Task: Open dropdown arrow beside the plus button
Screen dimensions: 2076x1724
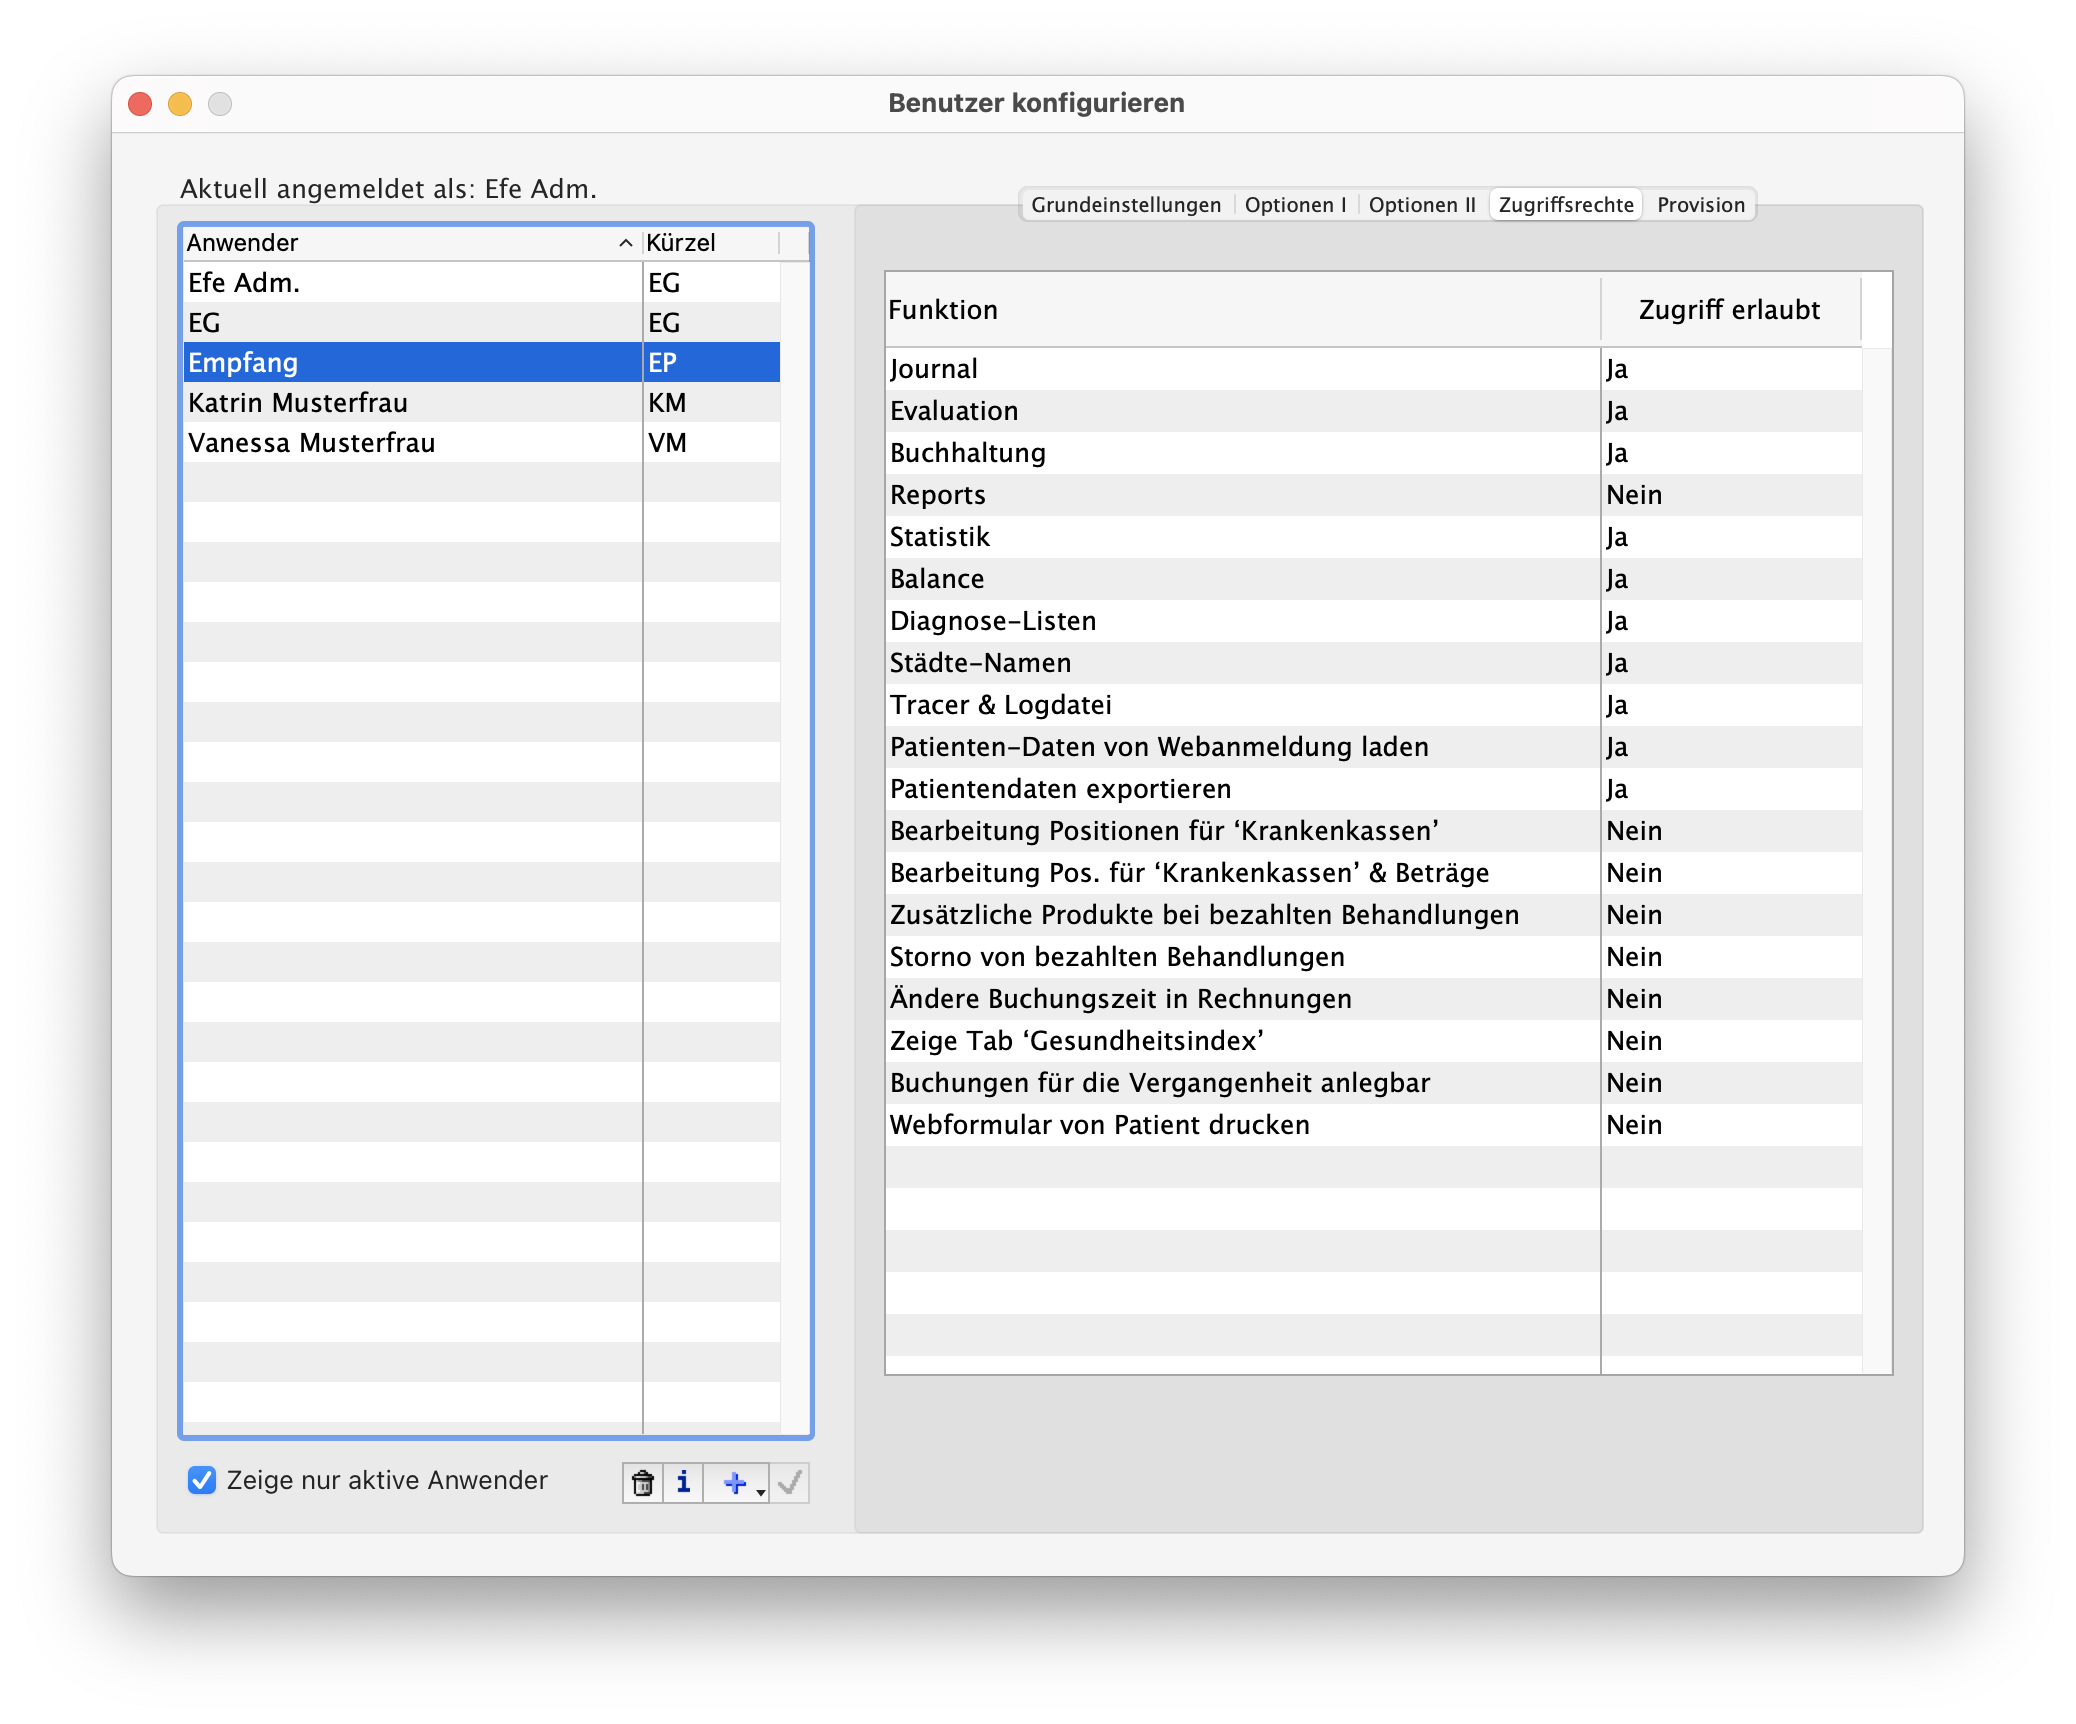Action: (x=761, y=1492)
